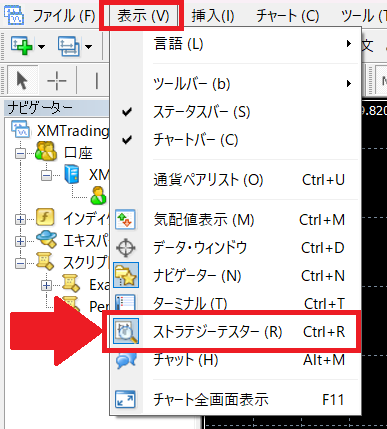The height and width of the screenshot is (429, 387).
Task: Expand the インディケータ tree node
Action: [20, 219]
